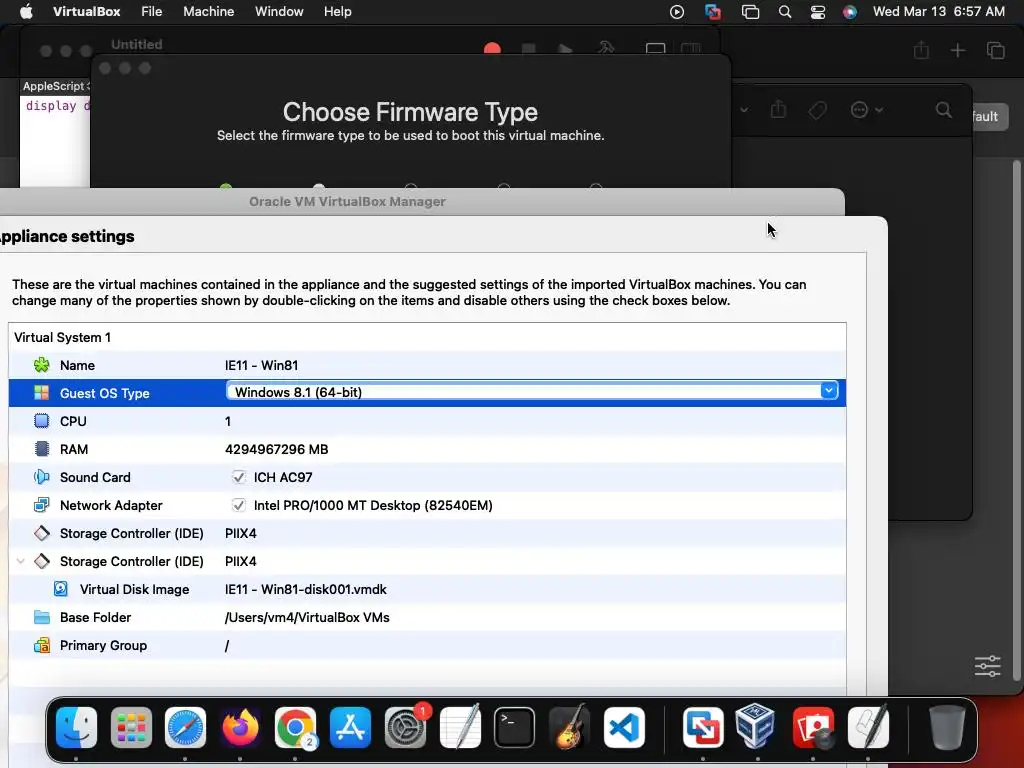
Task: Click the RAM module icon
Action: pos(42,449)
